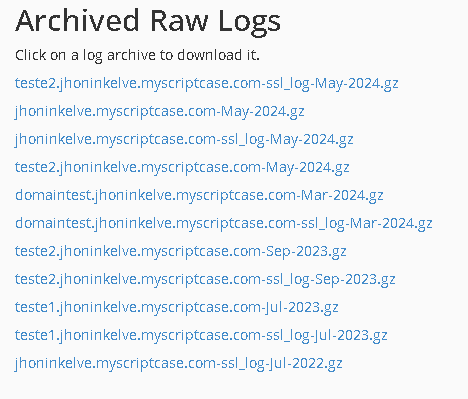Select the oldest log archive from 2022
Viewport: 468px width, 399px height.
pyautogui.click(x=179, y=363)
